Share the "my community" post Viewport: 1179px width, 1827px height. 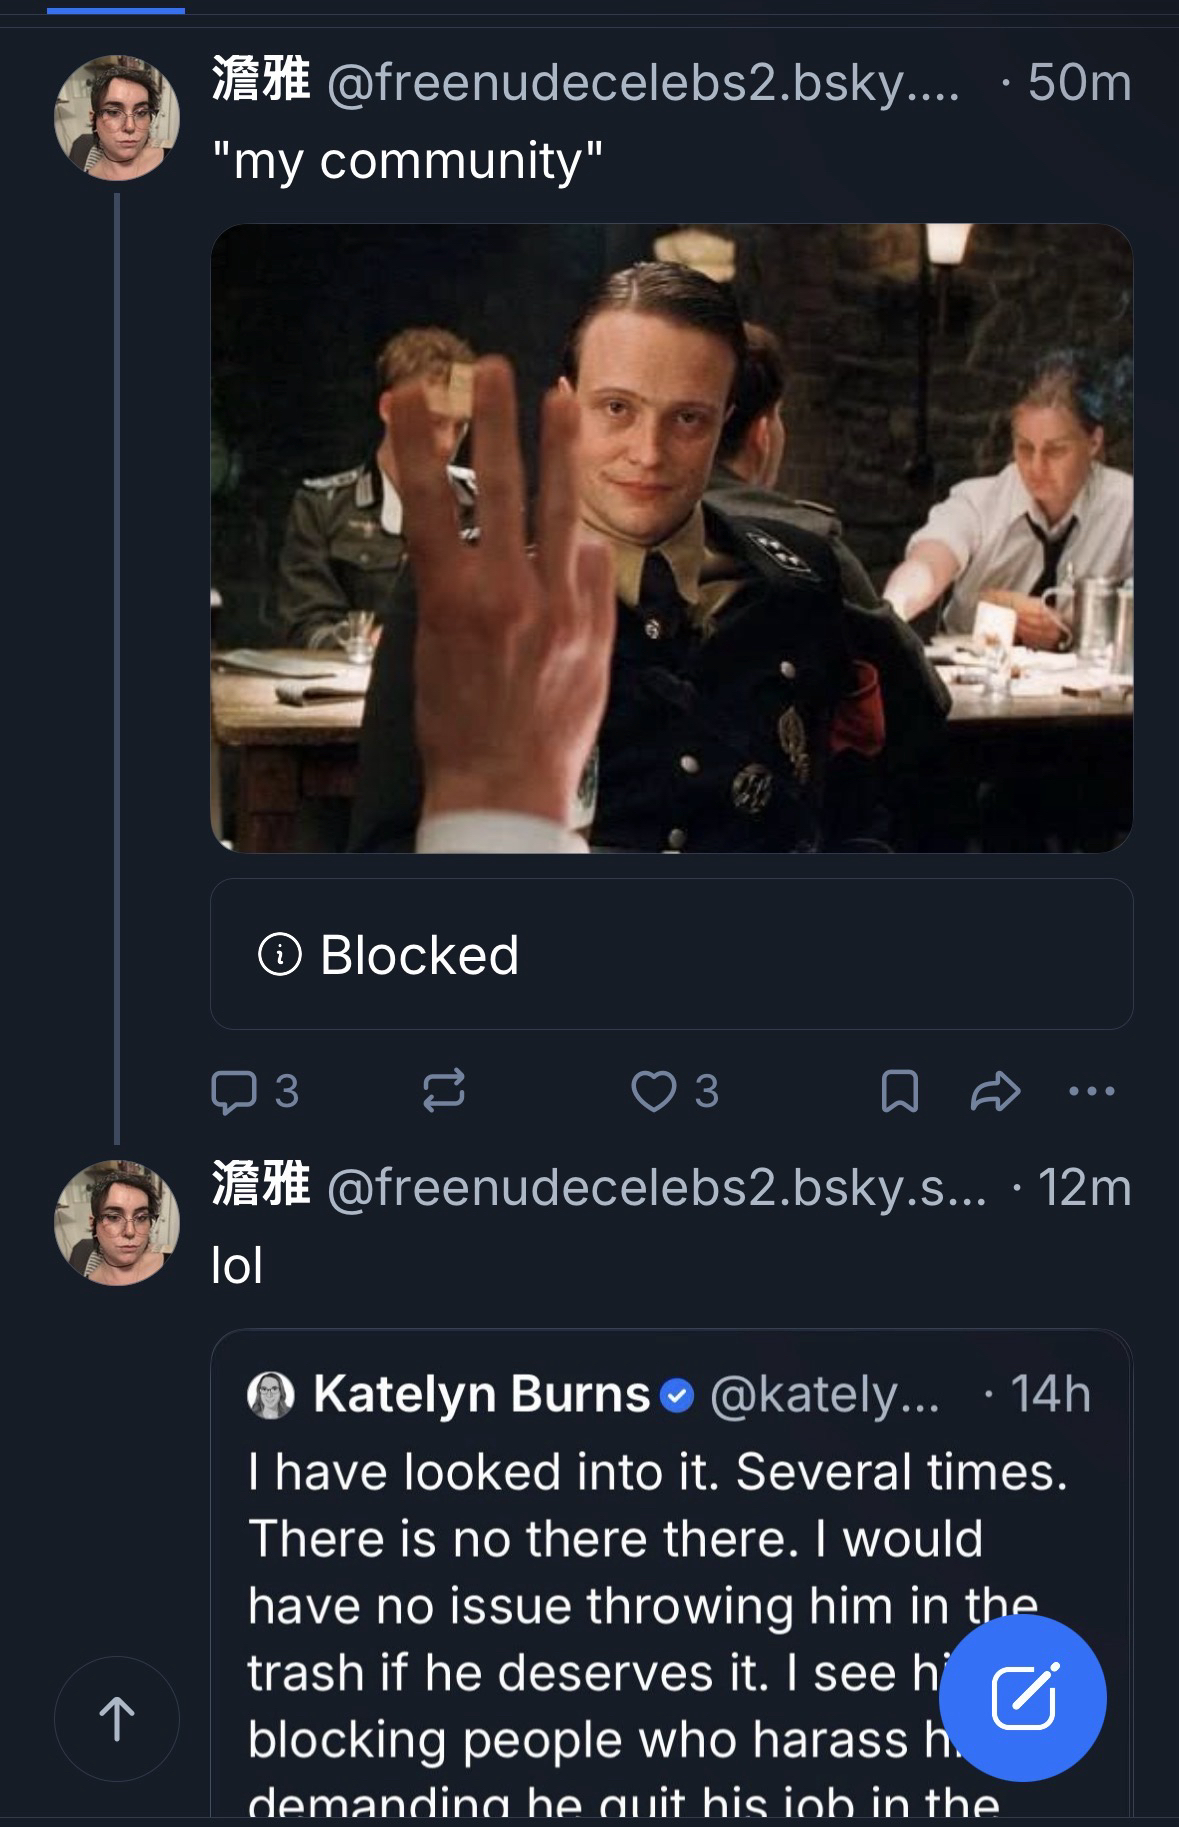click(x=995, y=1091)
